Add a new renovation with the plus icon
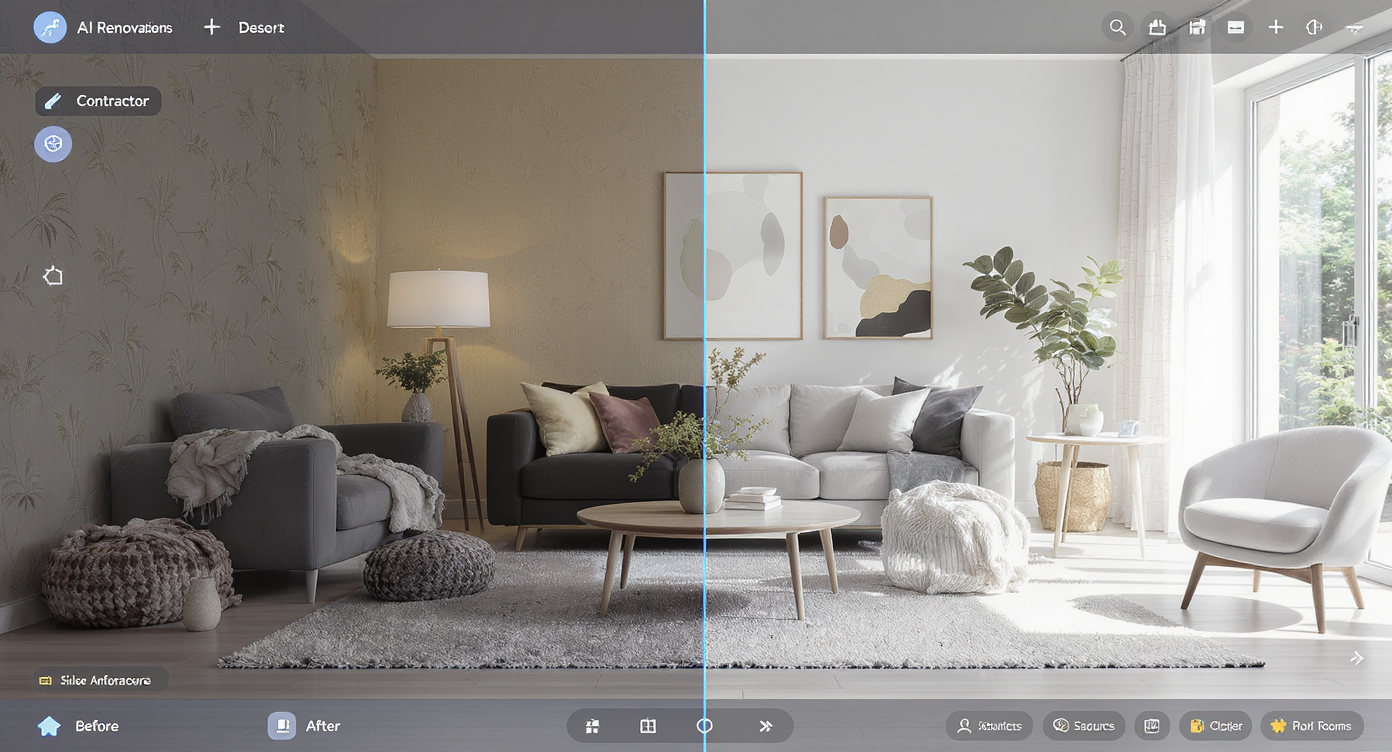The image size is (1392, 752). click(1276, 27)
